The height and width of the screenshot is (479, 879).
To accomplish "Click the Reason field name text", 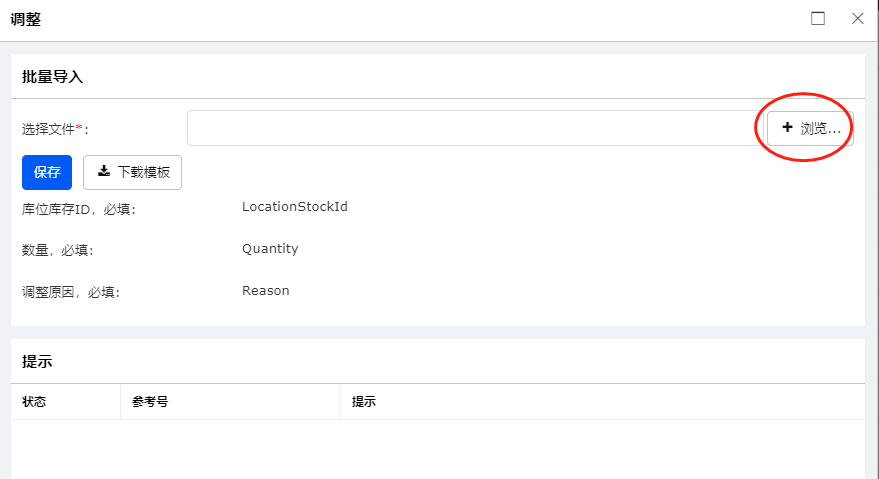I will [x=266, y=291].
